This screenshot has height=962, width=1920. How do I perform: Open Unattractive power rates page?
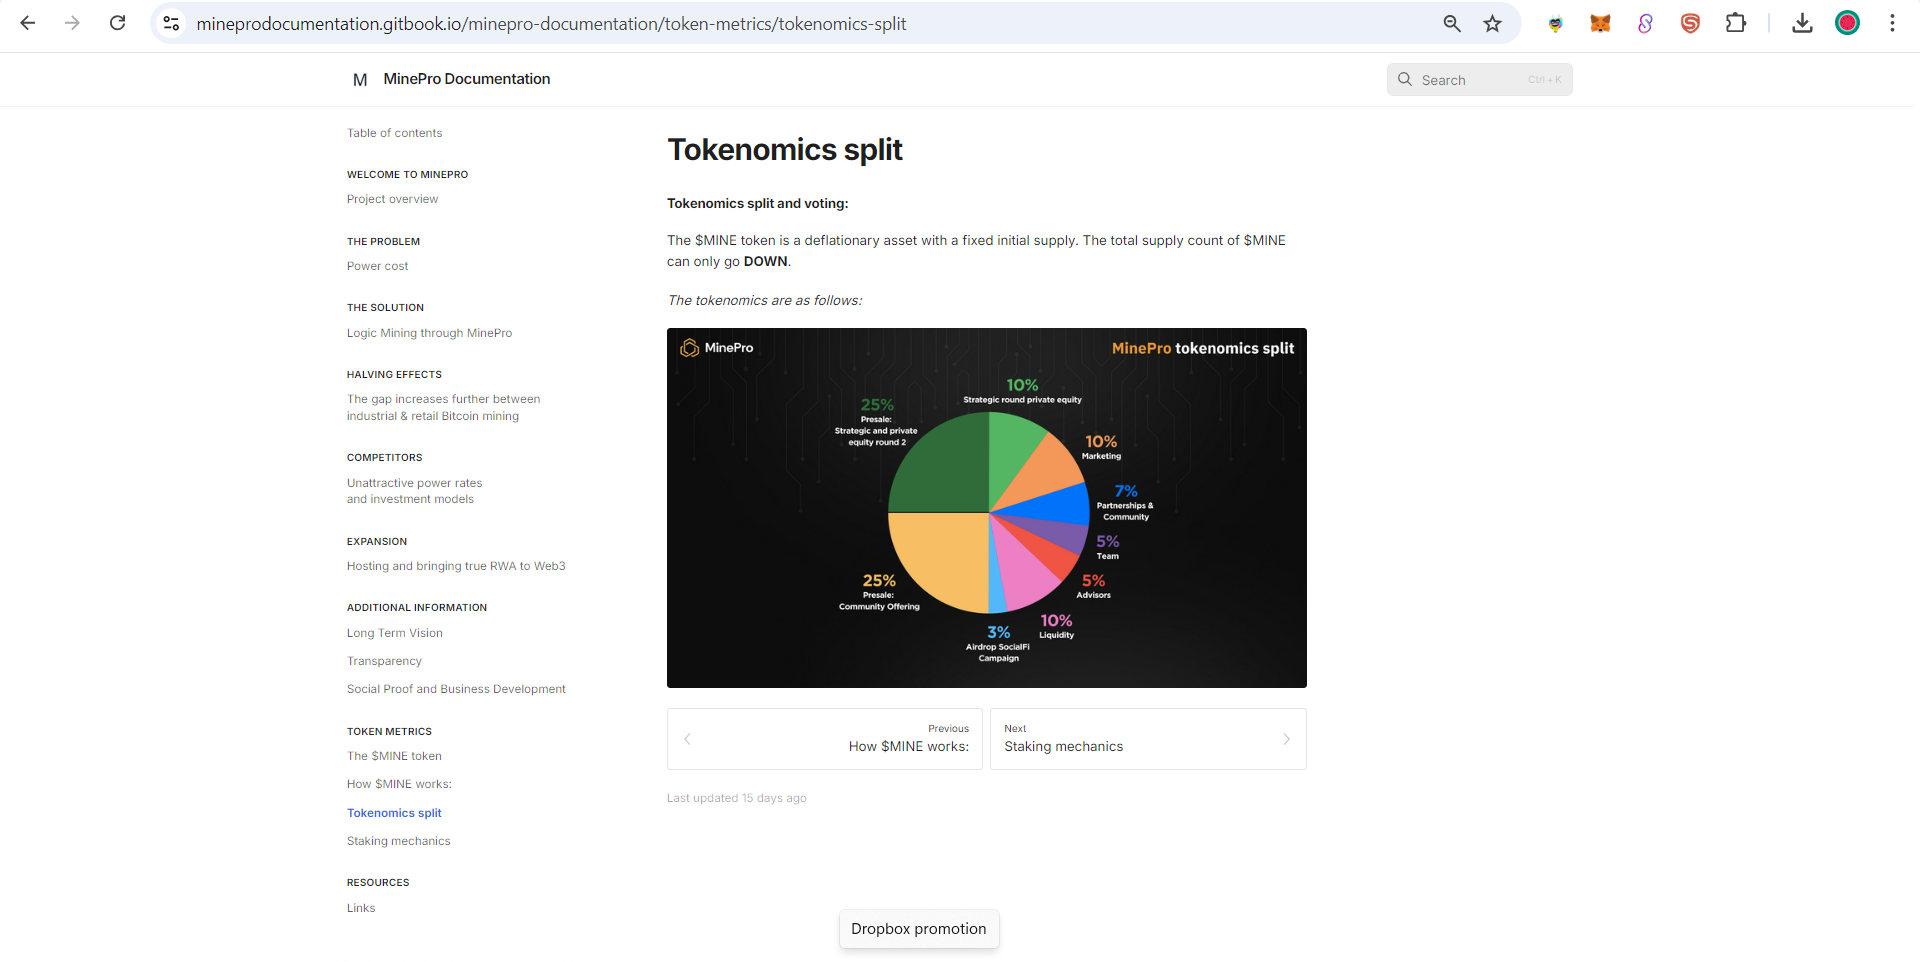tap(414, 491)
